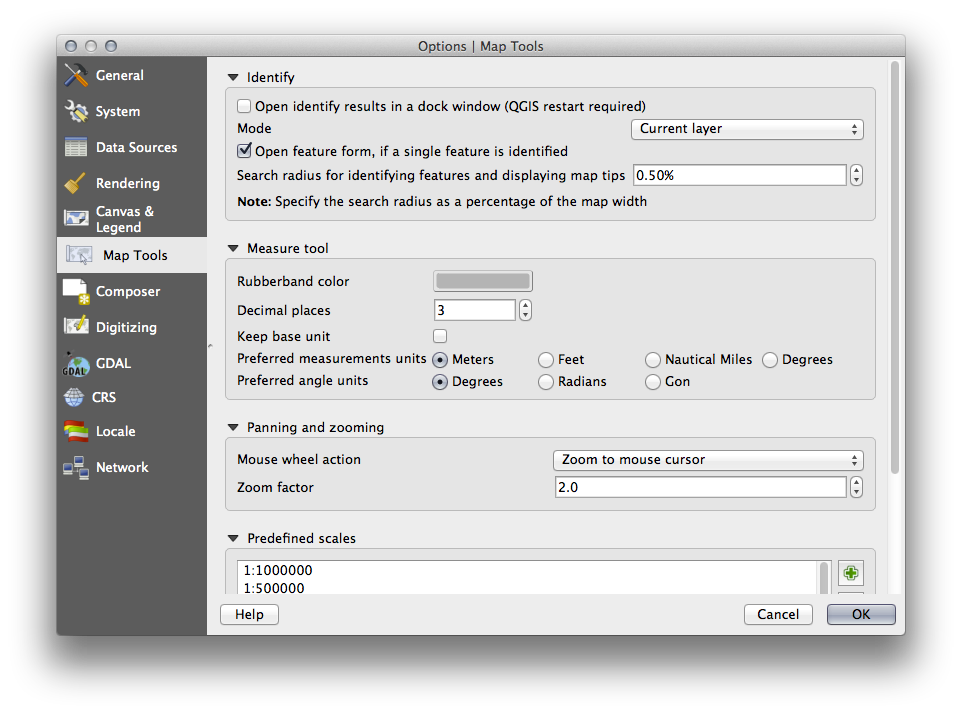Open Data Sources table icon
Screen dimensions: 962x714
point(76,148)
